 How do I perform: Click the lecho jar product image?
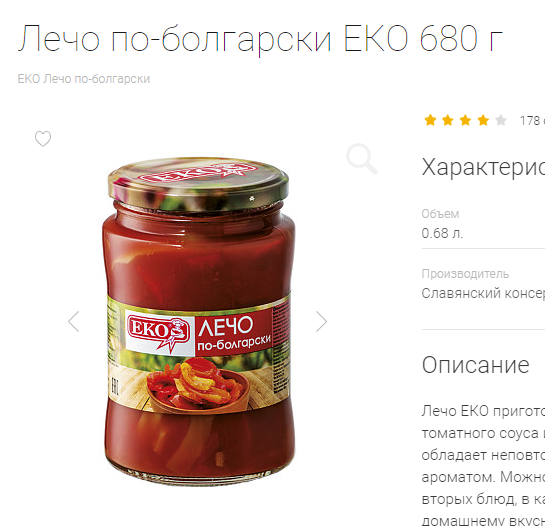[198, 322]
